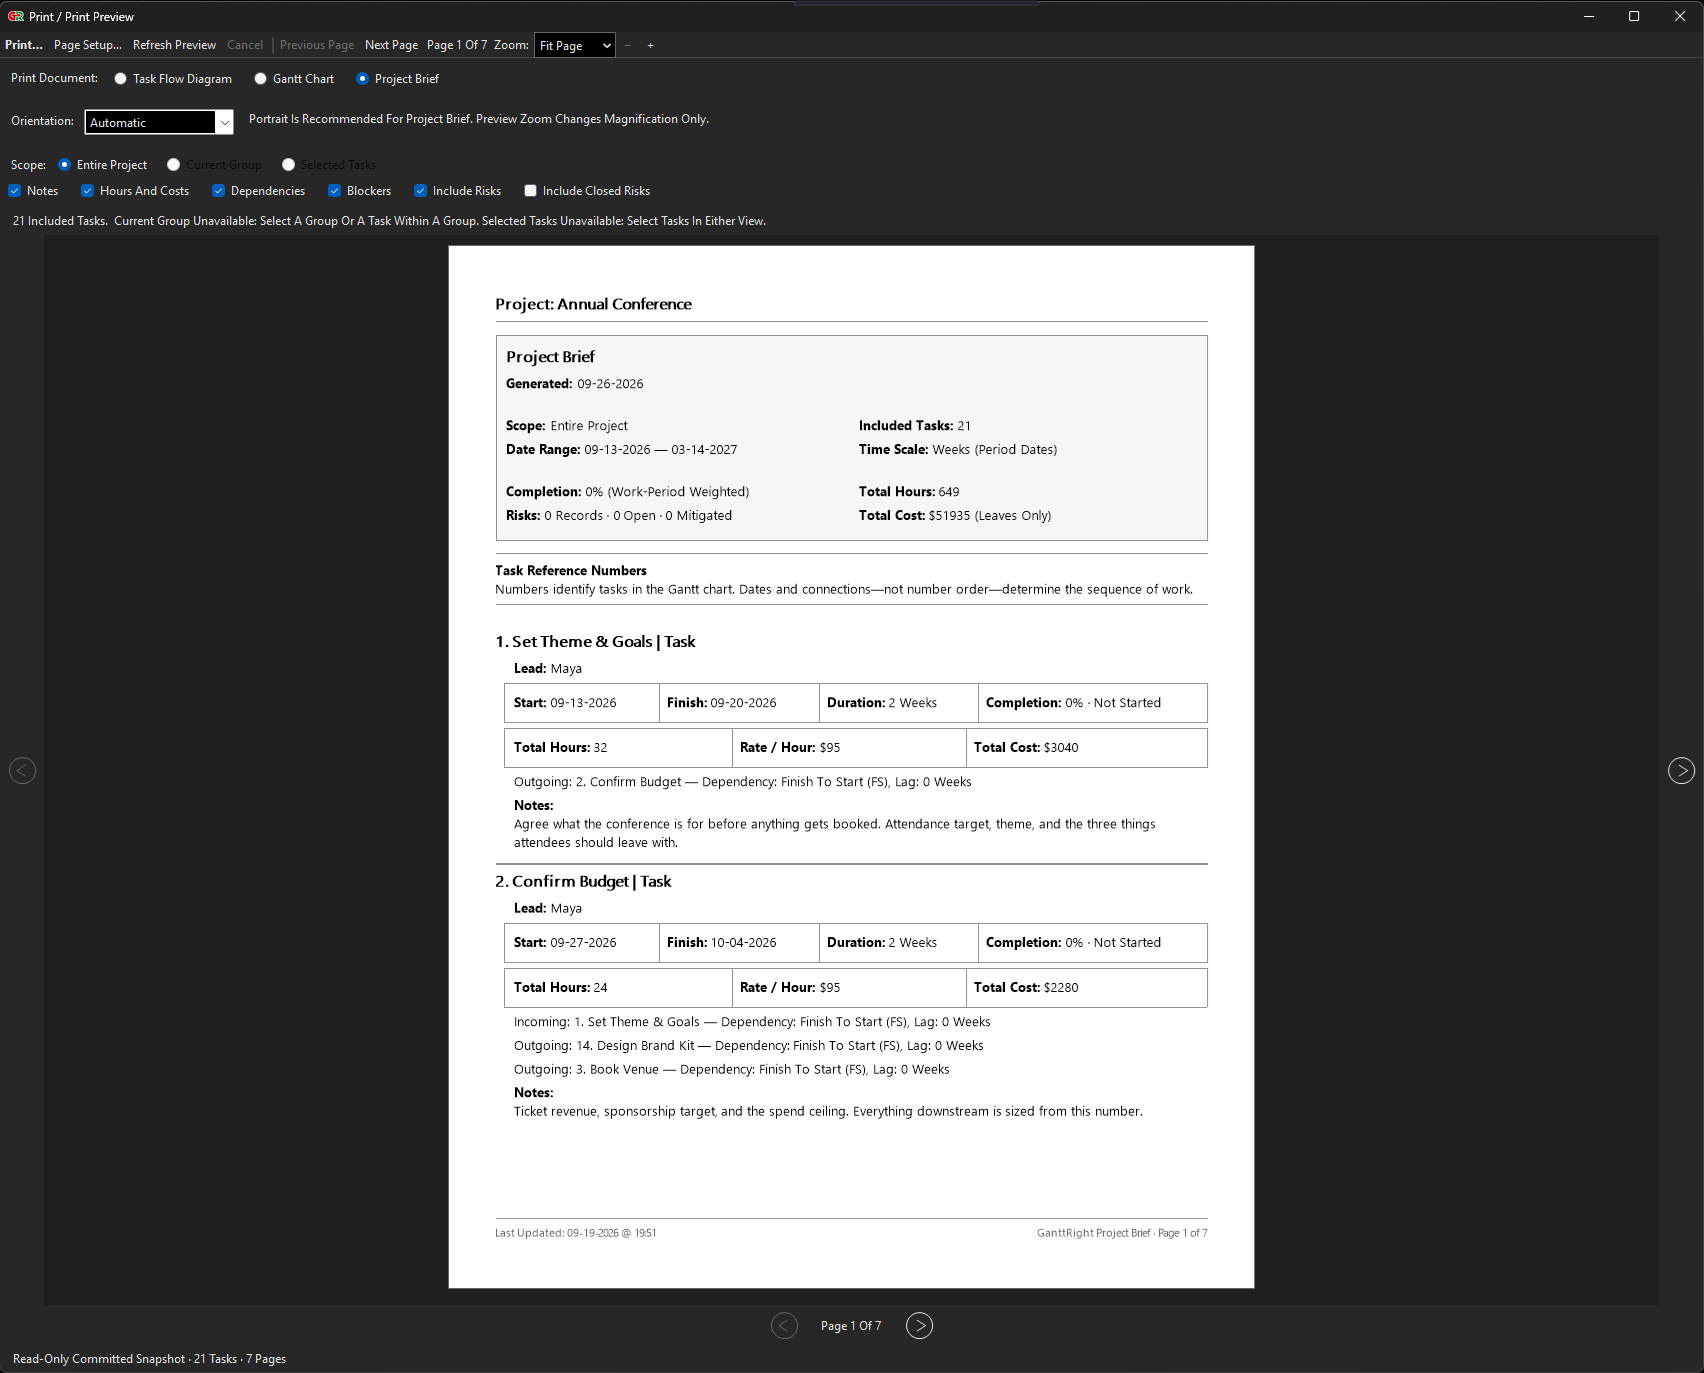1704x1373 pixels.
Task: Click the Cancel toolbar item
Action: click(245, 45)
